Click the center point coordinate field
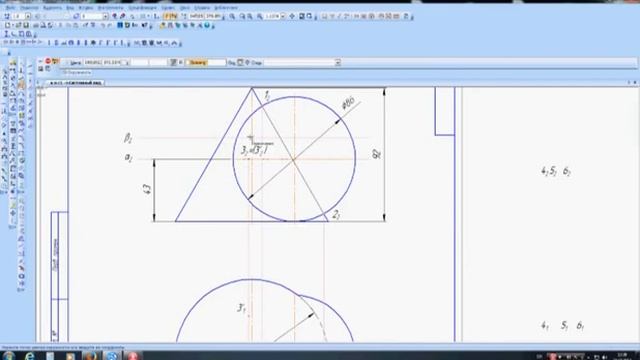640x360 pixels. [x=102, y=62]
